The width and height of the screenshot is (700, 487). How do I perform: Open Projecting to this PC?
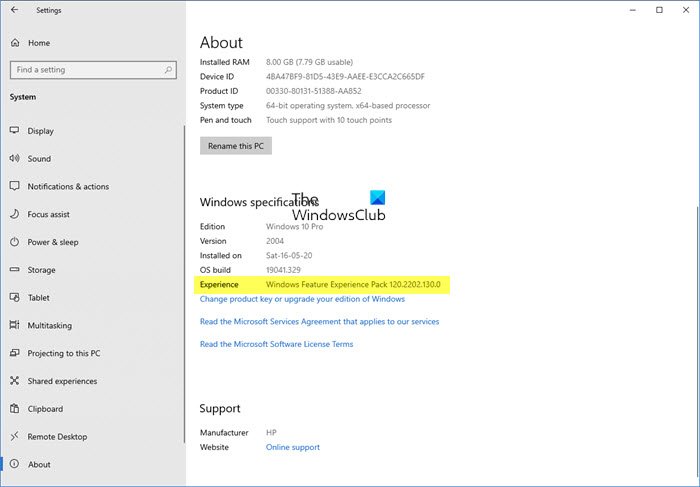[93, 353]
